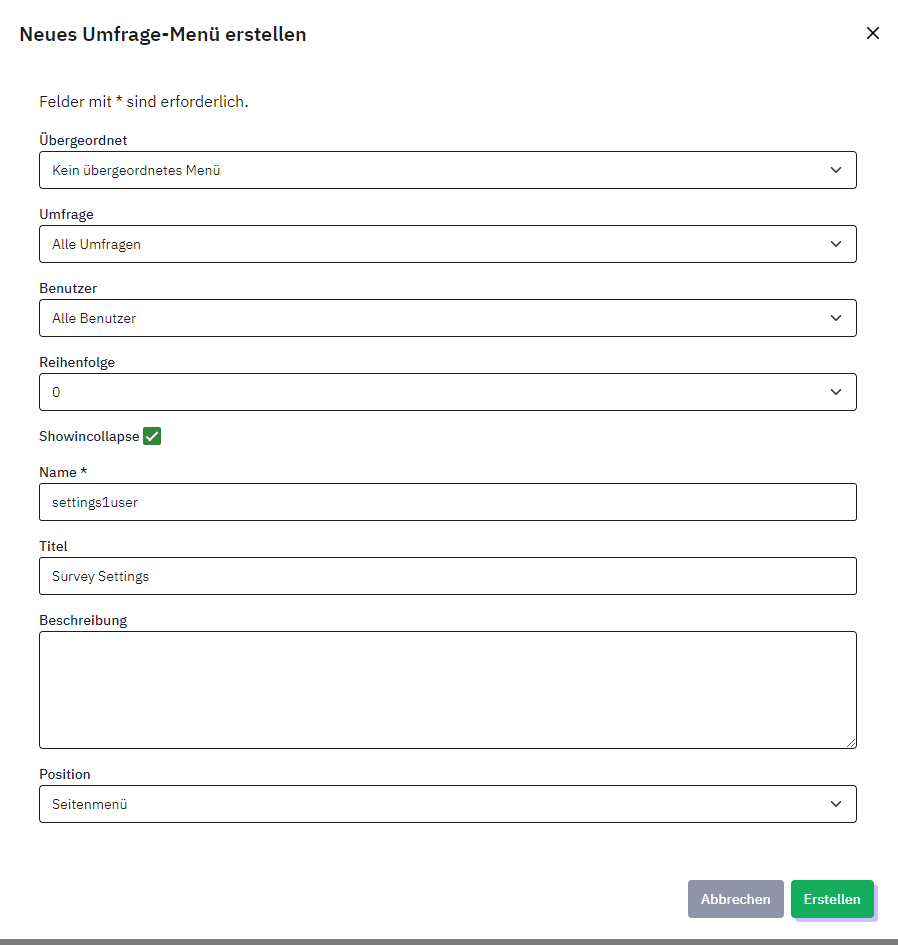Grab the Beschreibung textarea resize handle

click(x=851, y=743)
